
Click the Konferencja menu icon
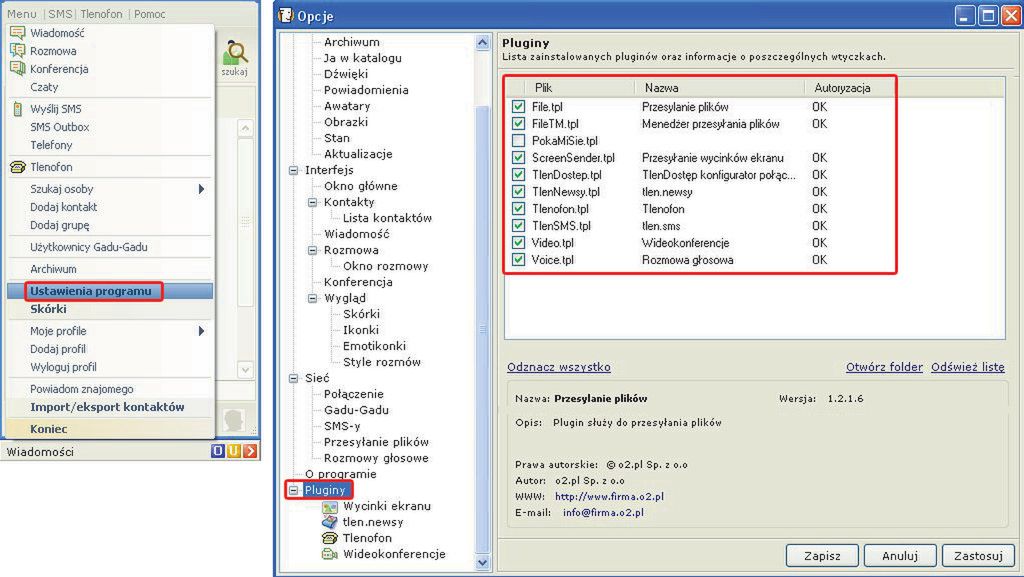(18, 69)
